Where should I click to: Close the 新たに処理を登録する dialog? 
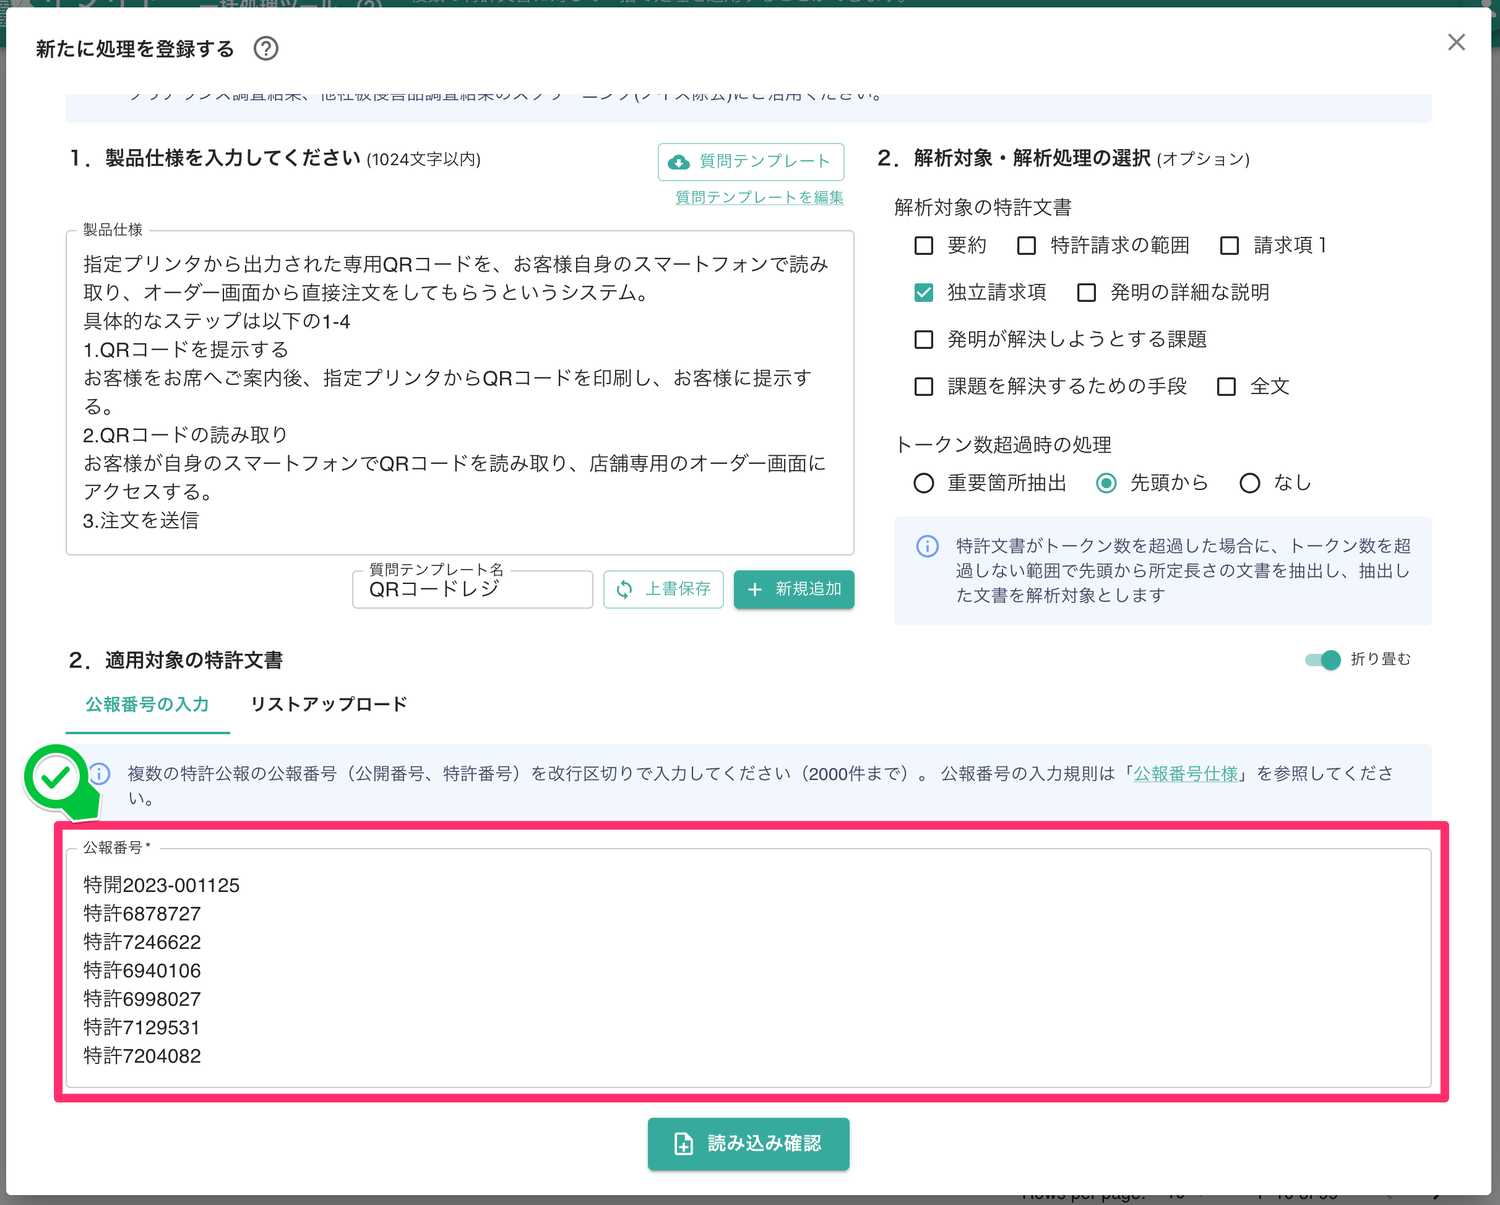1456,42
